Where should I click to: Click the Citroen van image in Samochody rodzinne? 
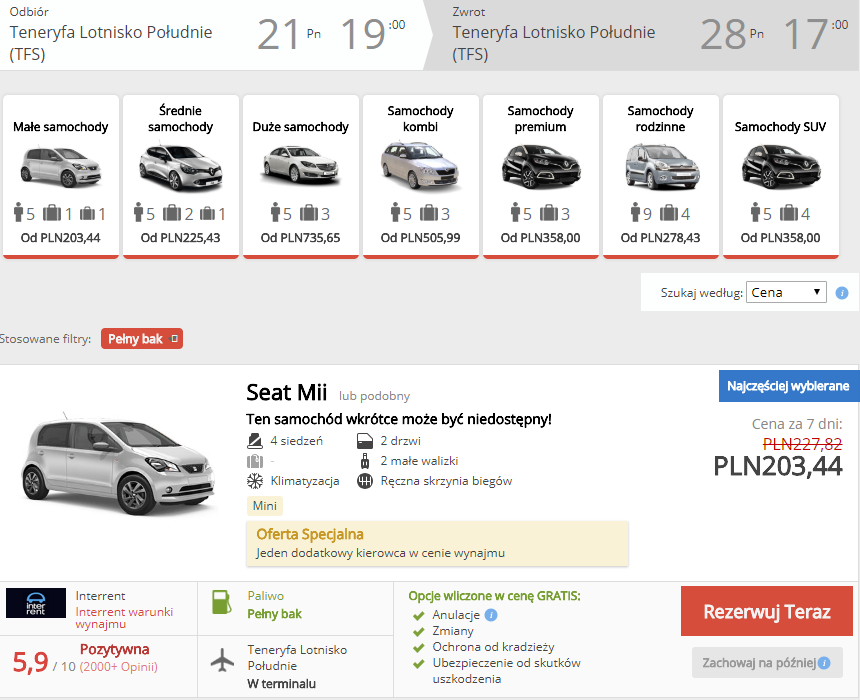click(x=662, y=166)
